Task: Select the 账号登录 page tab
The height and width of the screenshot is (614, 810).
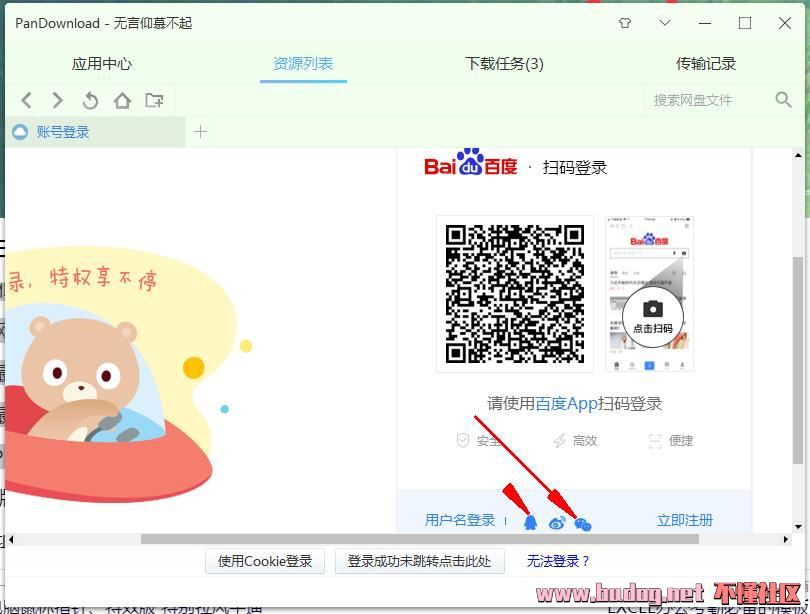Action: coord(95,132)
